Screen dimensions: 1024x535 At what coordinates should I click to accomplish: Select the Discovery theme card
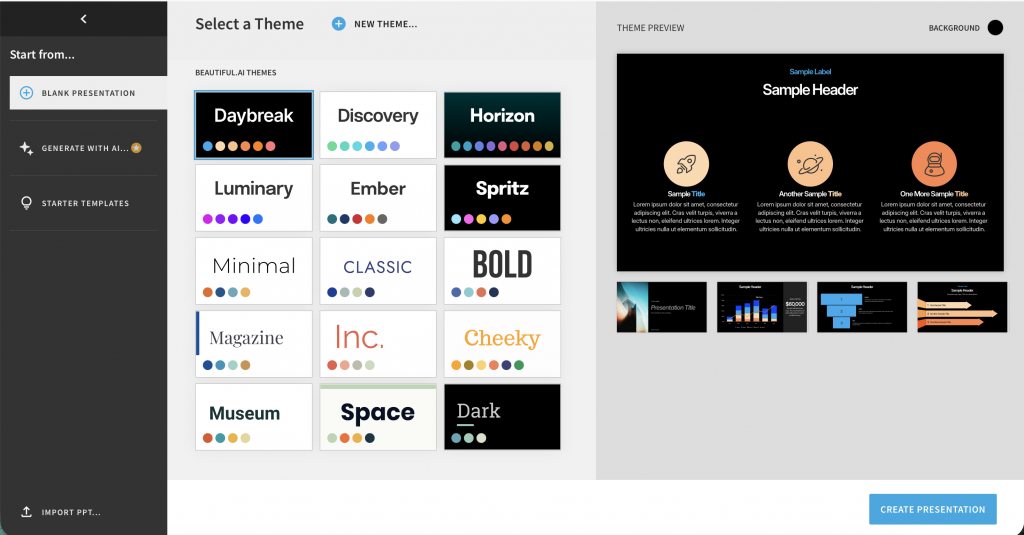tap(378, 125)
